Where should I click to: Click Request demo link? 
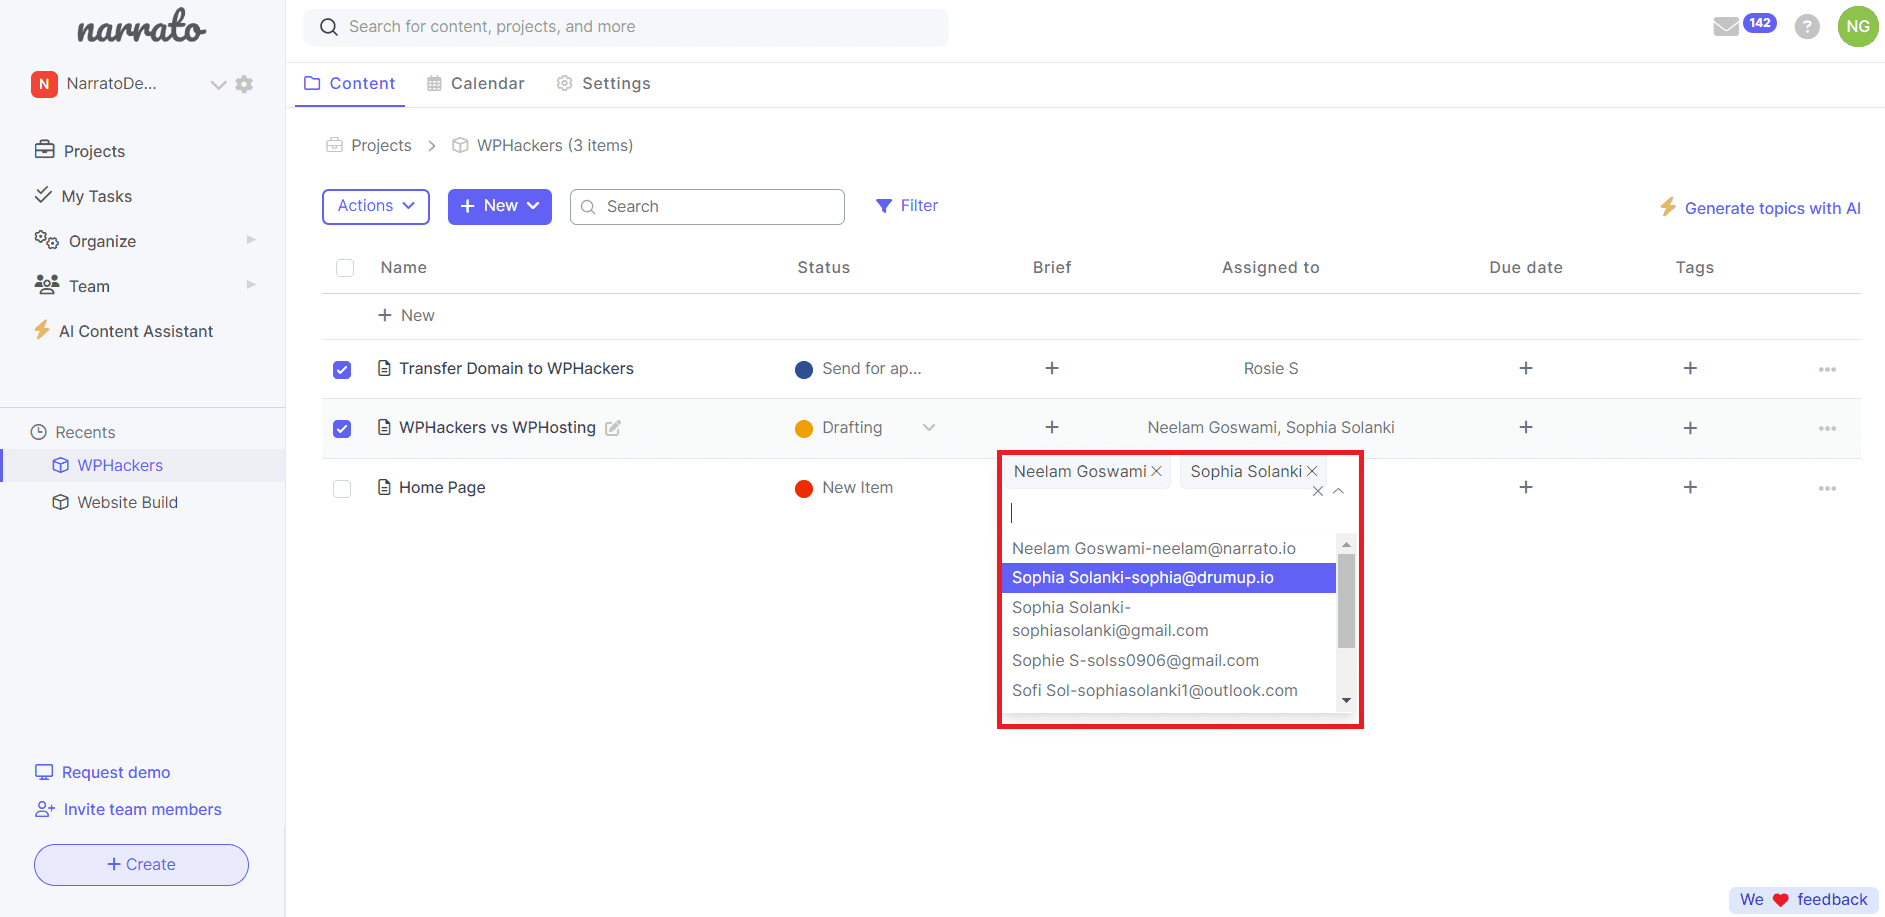pos(102,773)
